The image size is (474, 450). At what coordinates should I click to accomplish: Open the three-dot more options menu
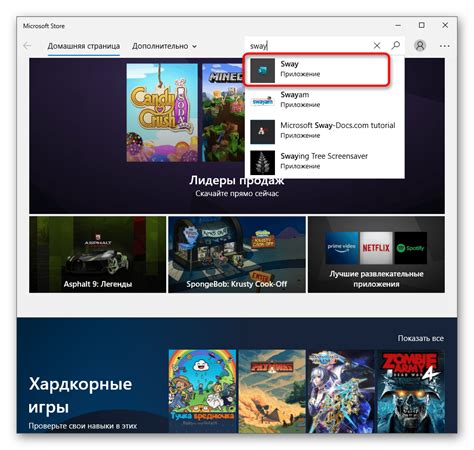444,46
